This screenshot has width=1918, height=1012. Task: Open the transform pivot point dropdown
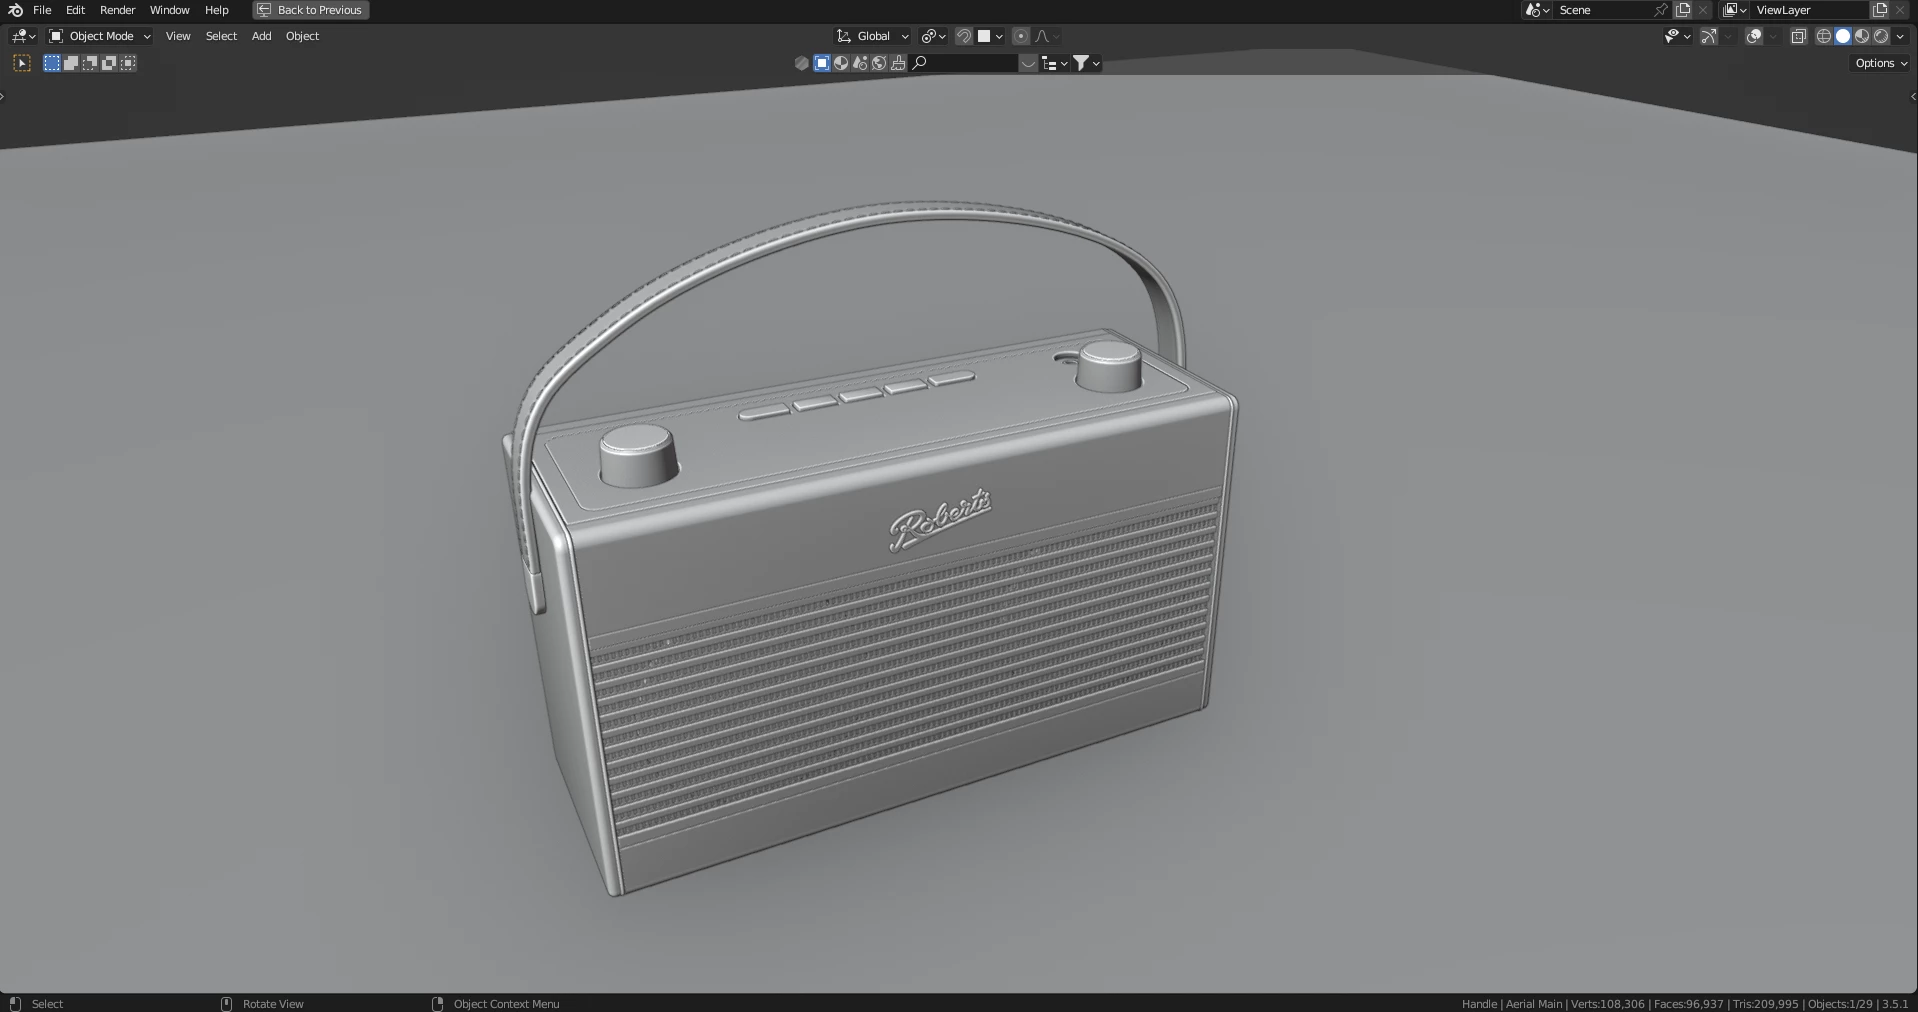[933, 36]
